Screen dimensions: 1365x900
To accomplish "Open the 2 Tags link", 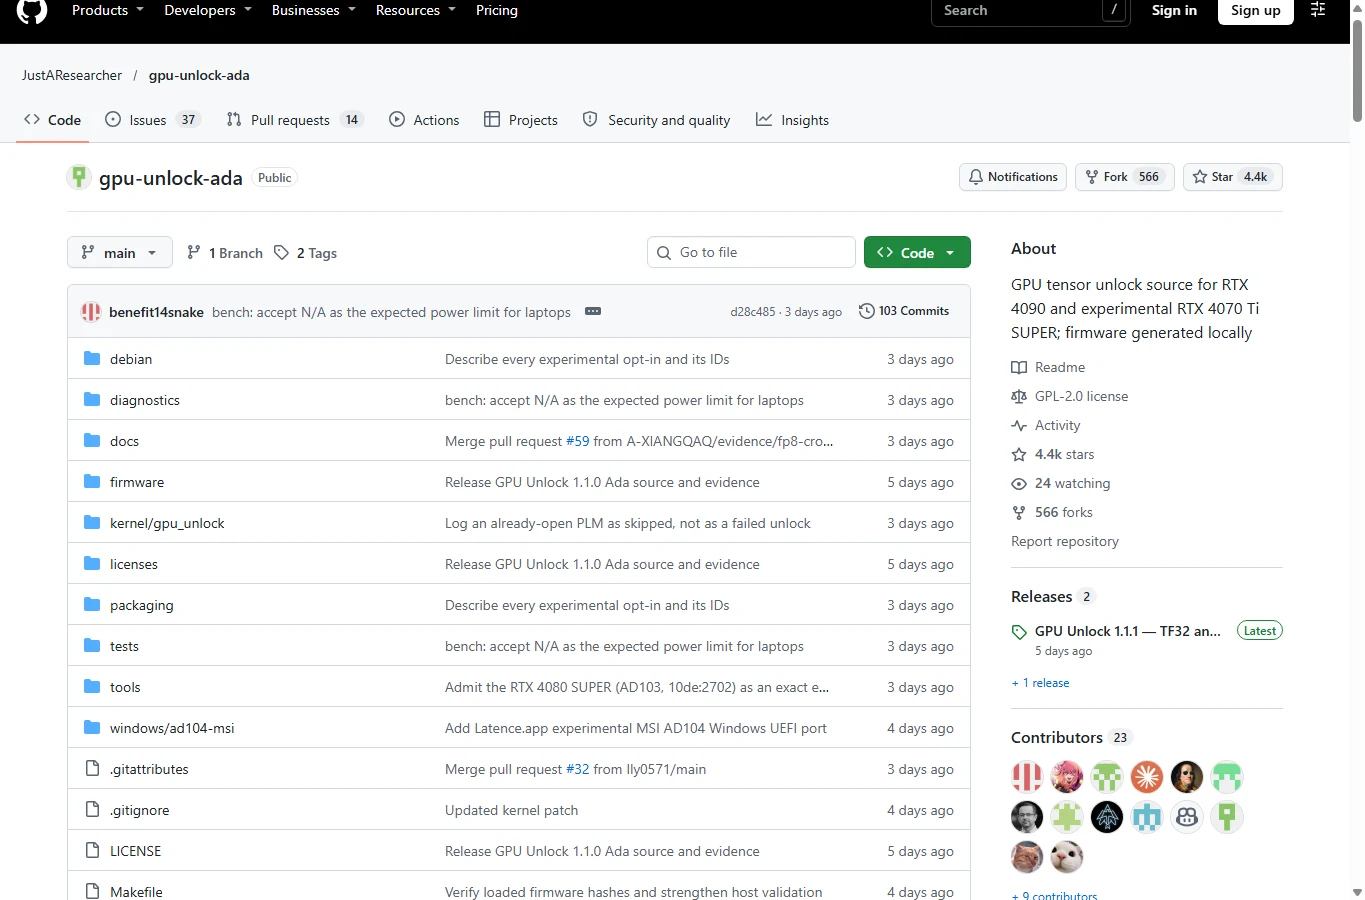I will coord(305,253).
